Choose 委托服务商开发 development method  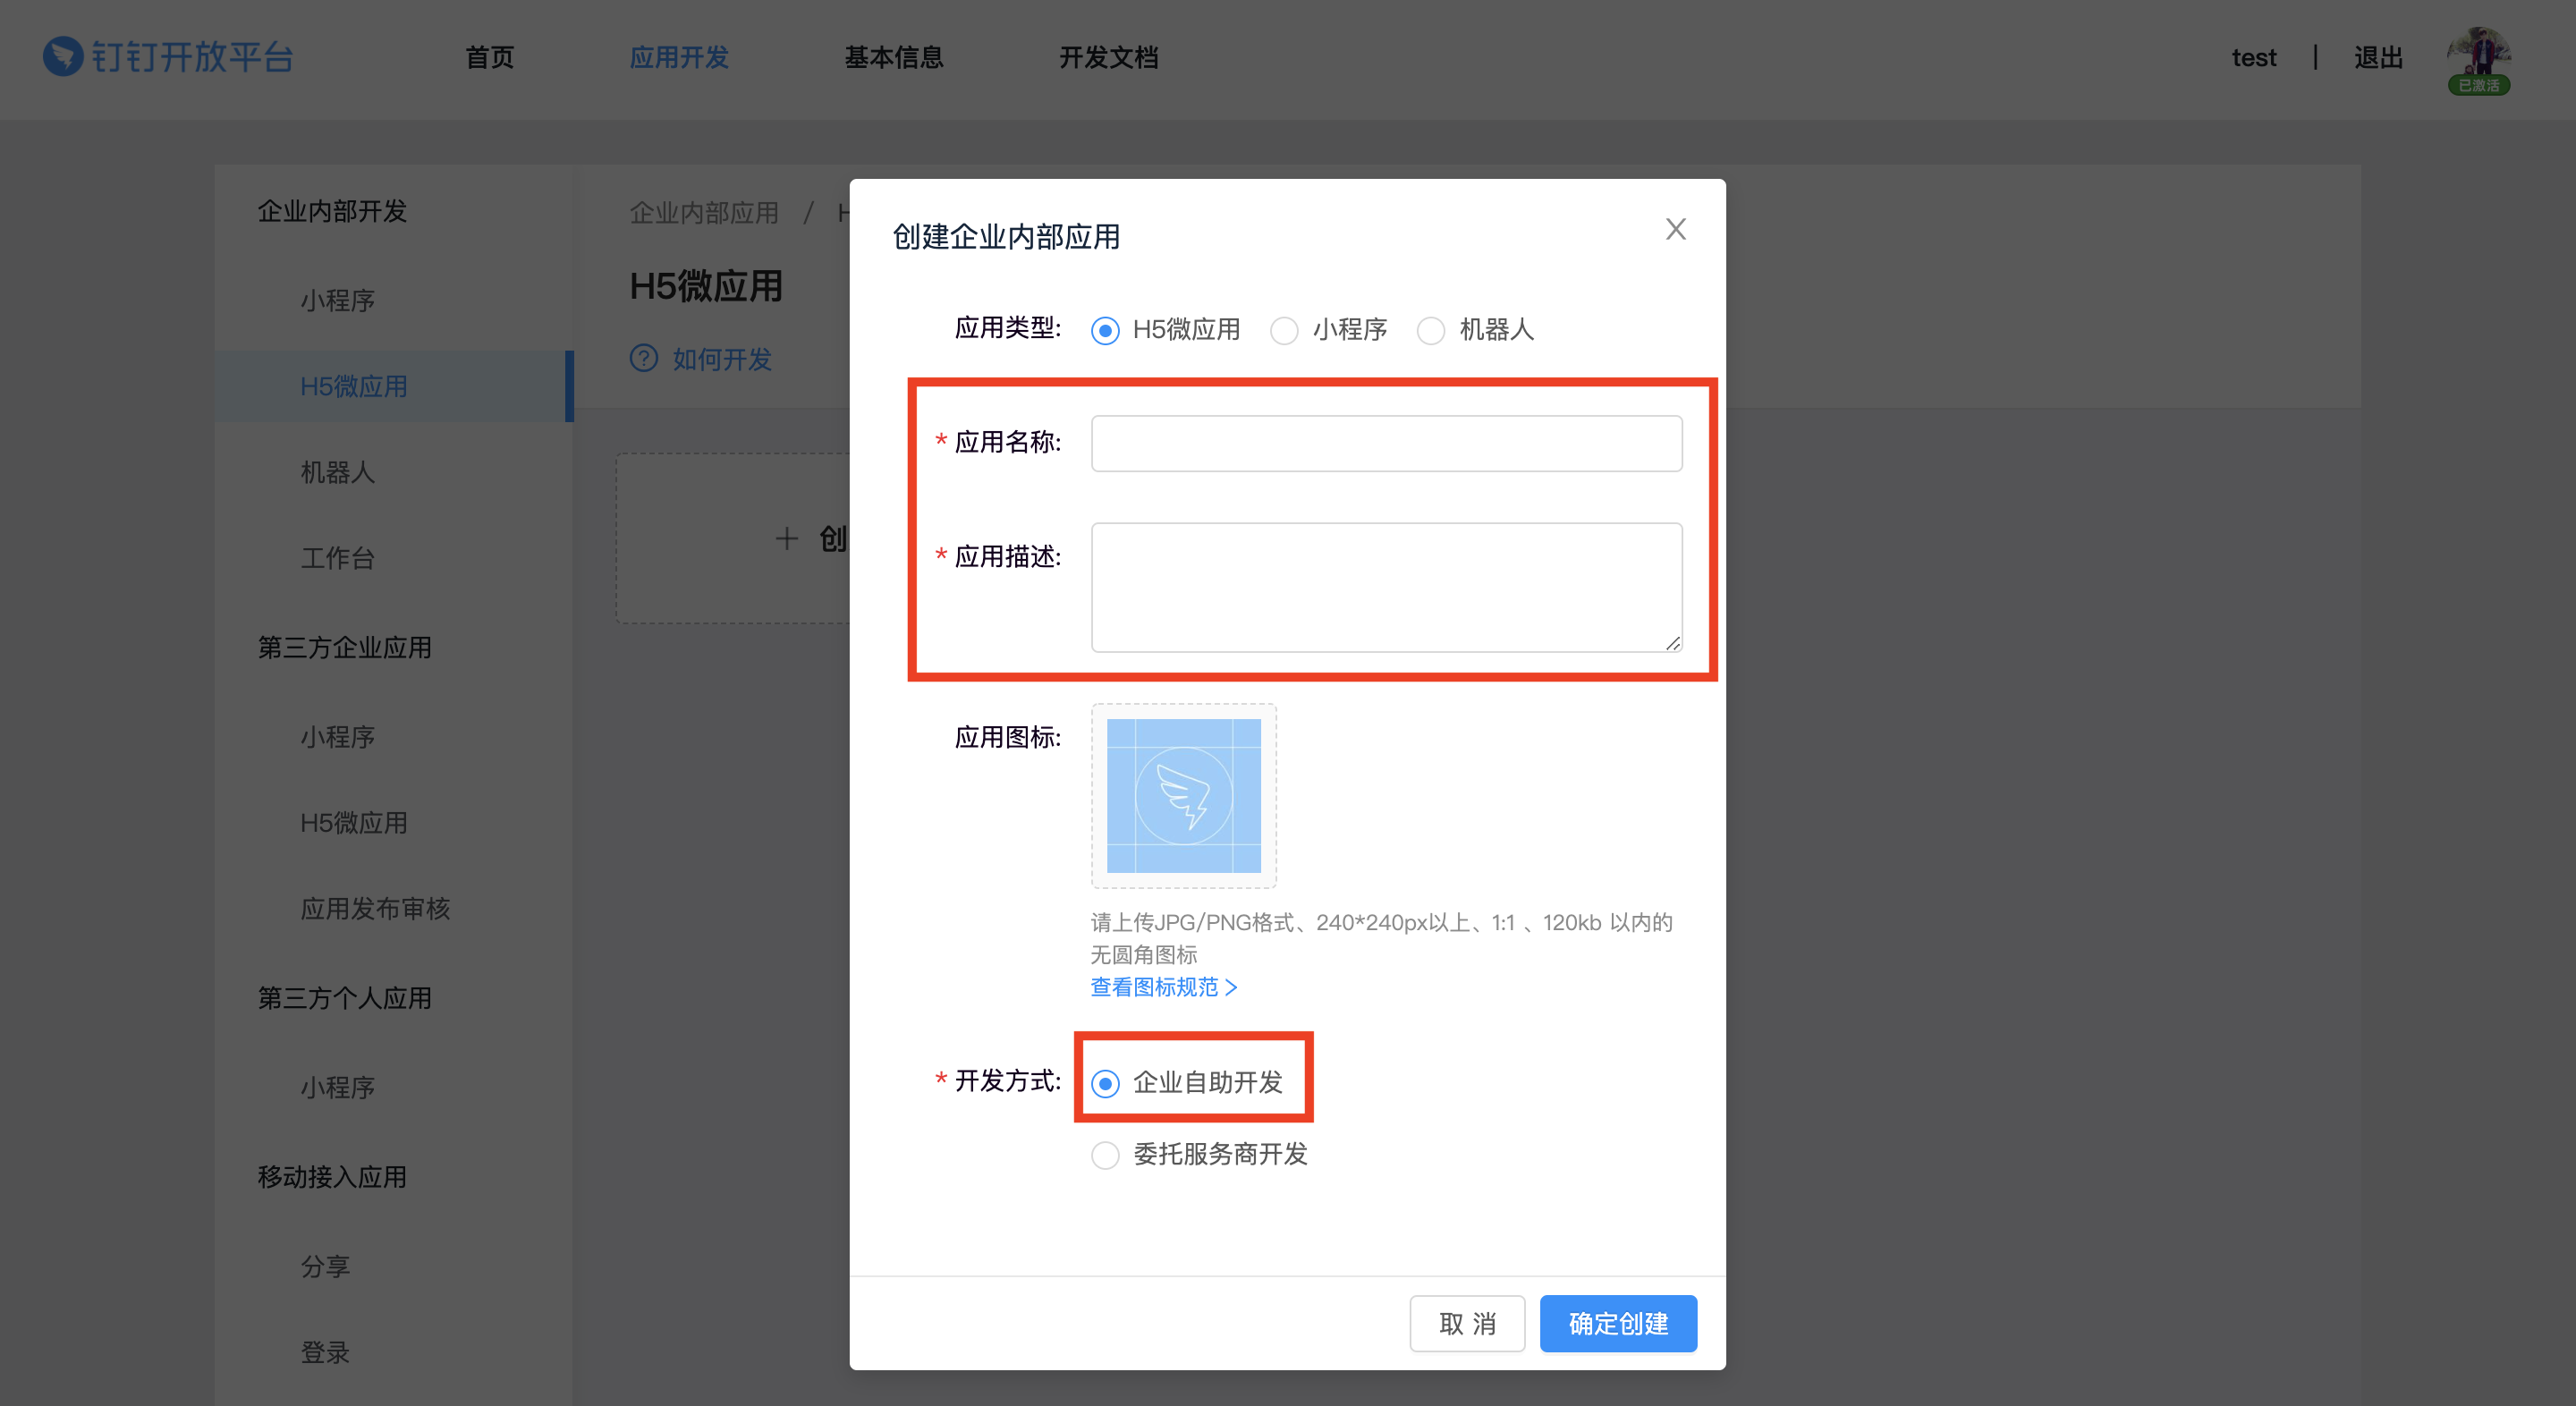point(1105,1155)
